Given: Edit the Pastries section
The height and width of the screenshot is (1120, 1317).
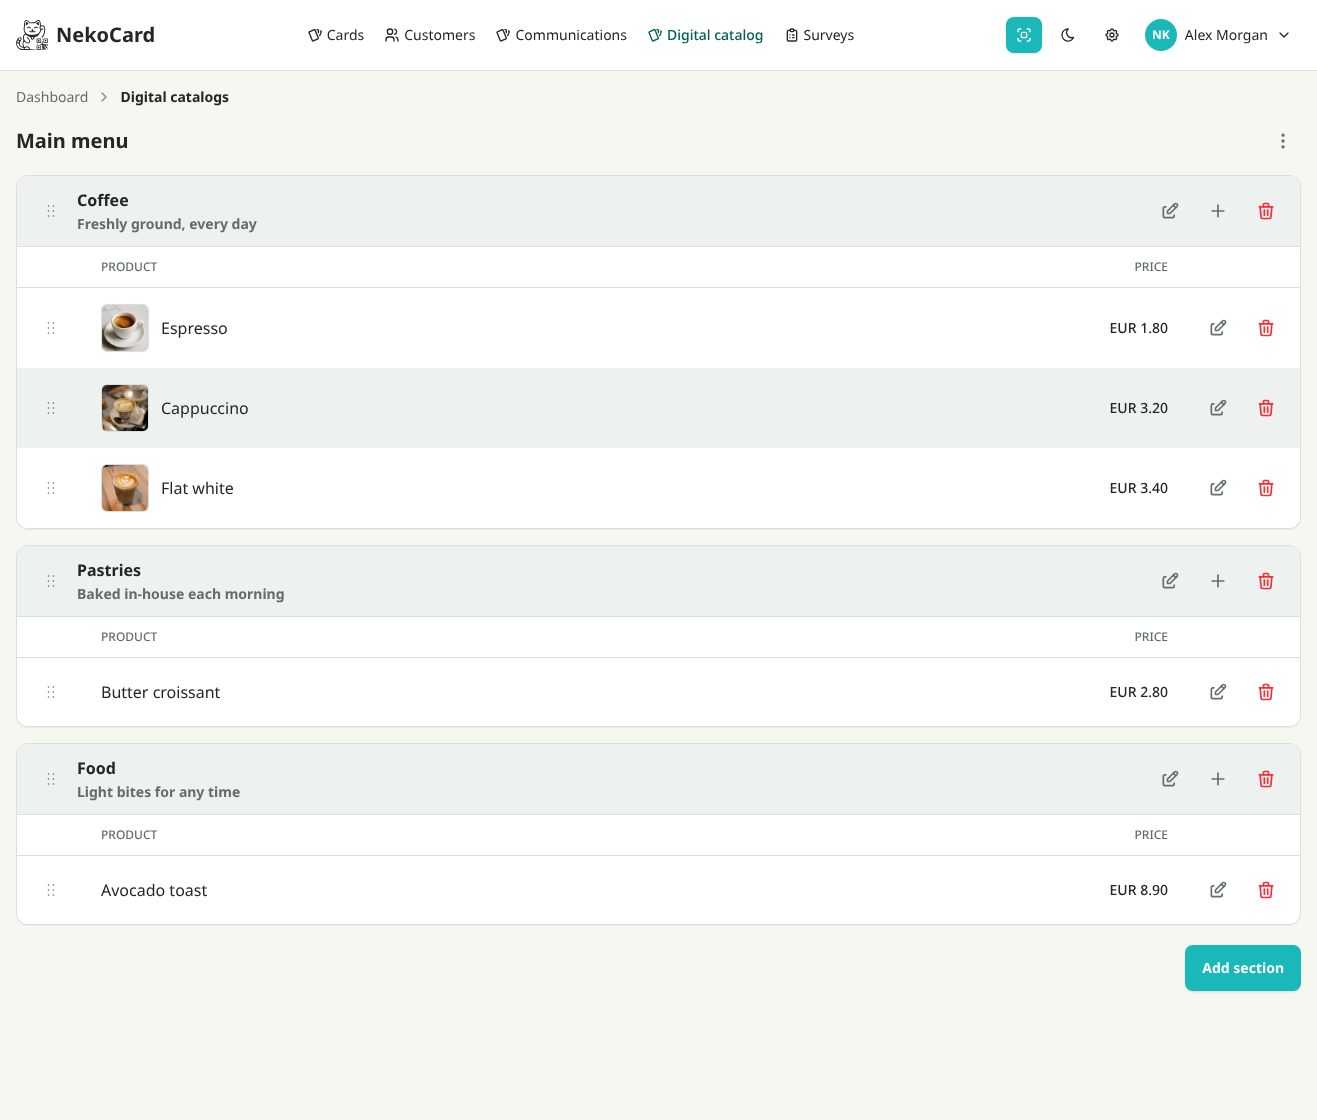Looking at the screenshot, I should (x=1170, y=581).
